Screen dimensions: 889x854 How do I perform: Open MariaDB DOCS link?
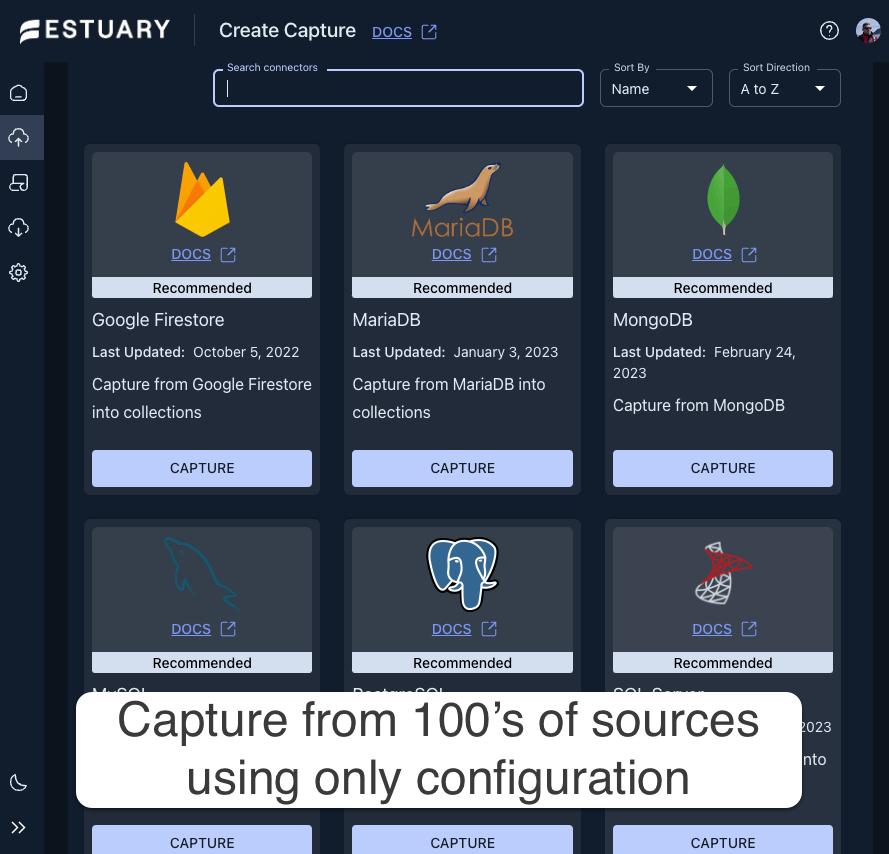[x=451, y=254]
